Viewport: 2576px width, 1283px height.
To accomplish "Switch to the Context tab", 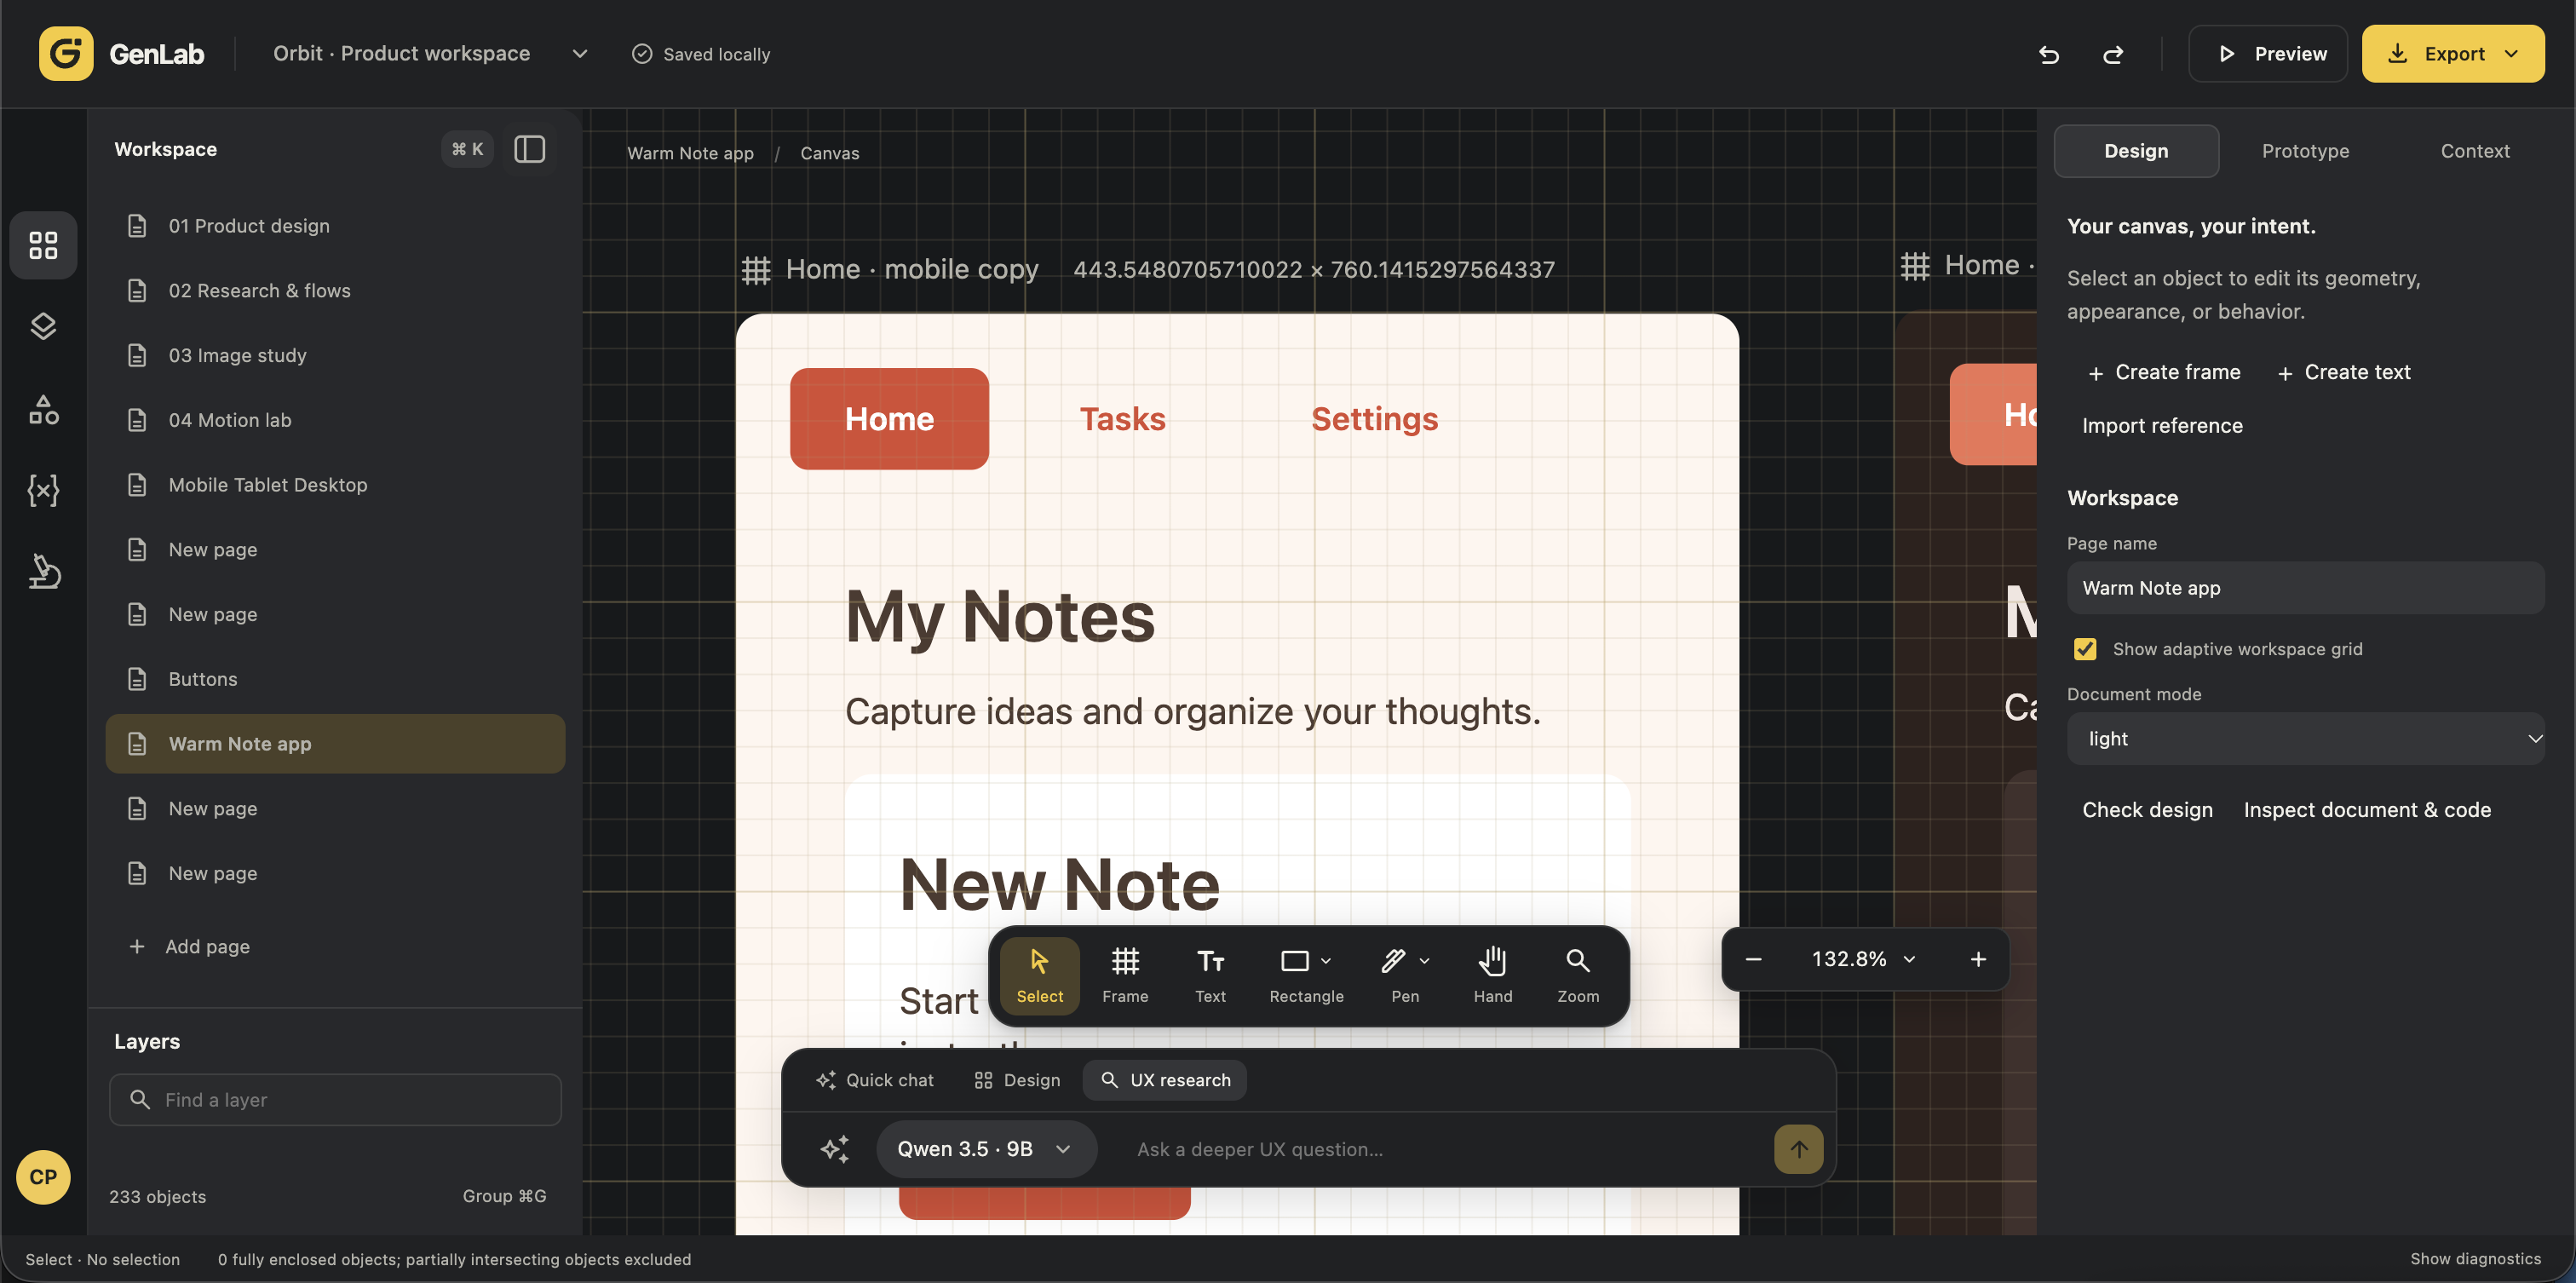I will pos(2474,151).
